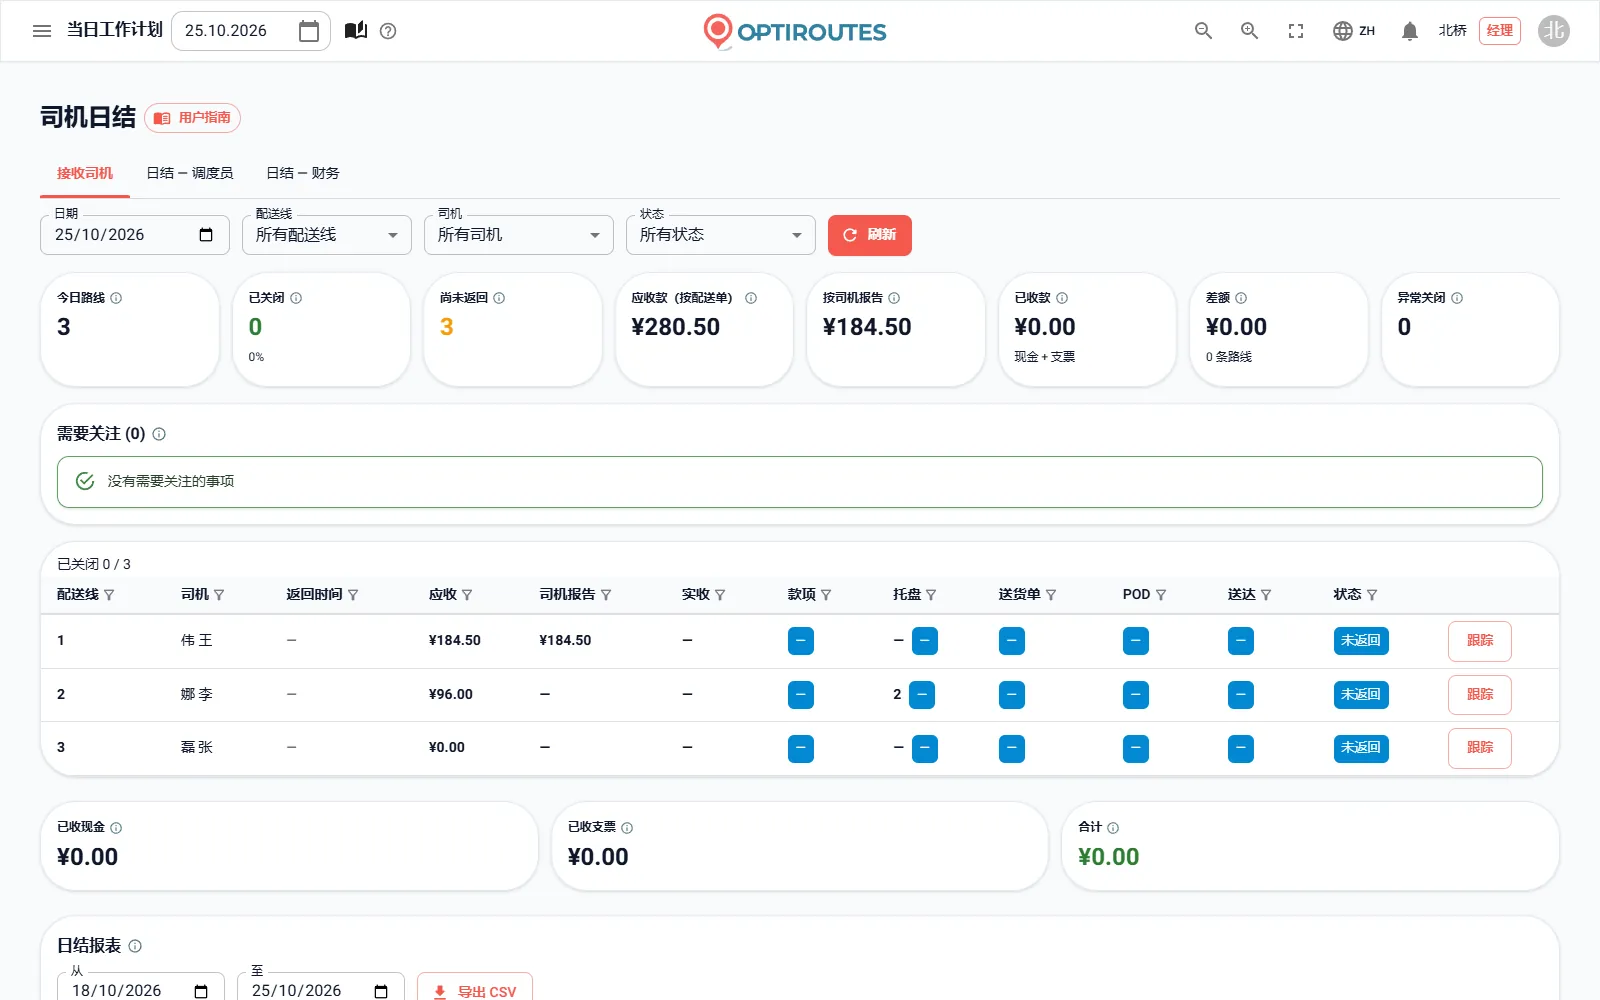Screen dimensions: 1600x1000
Task: Show info icon for 已关闭 card
Action: tap(296, 298)
